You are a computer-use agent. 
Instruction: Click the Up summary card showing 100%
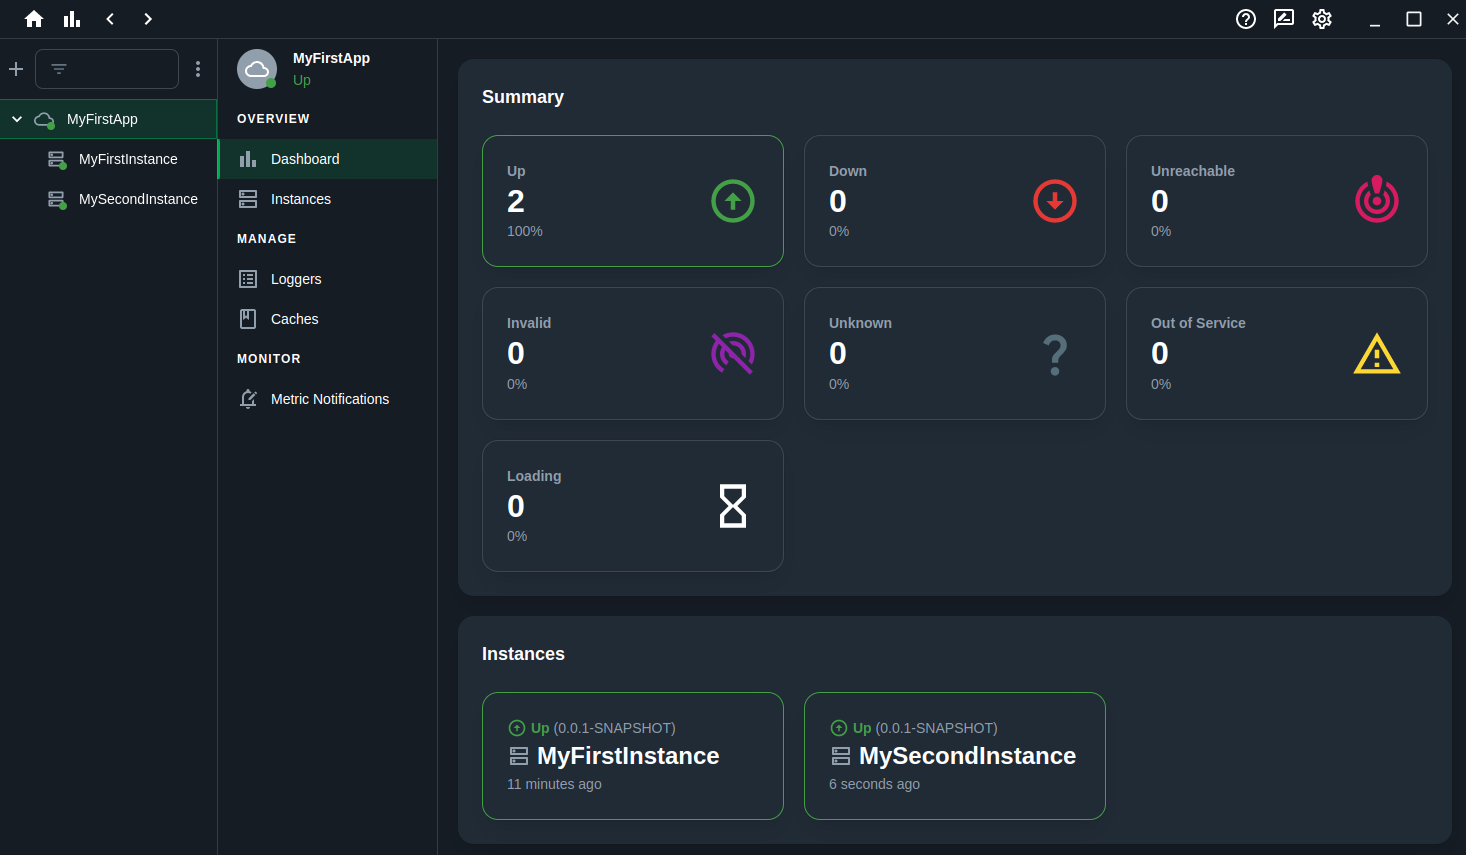click(632, 200)
